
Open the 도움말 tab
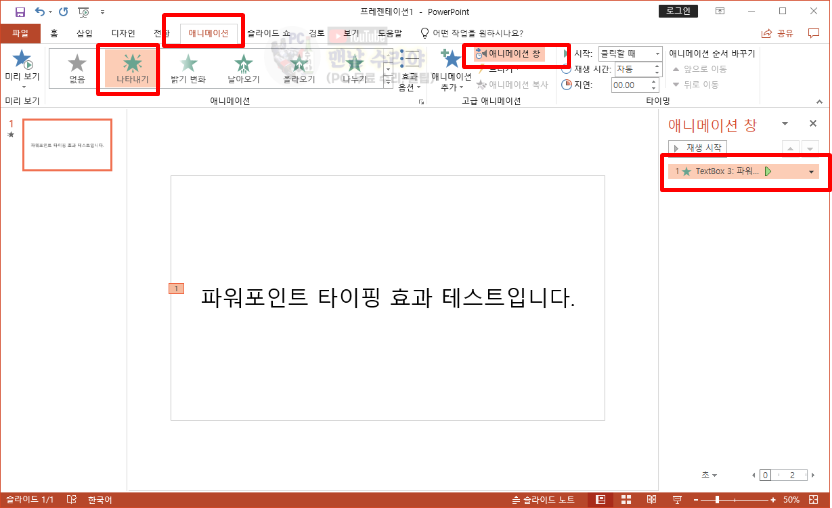[x=390, y=33]
